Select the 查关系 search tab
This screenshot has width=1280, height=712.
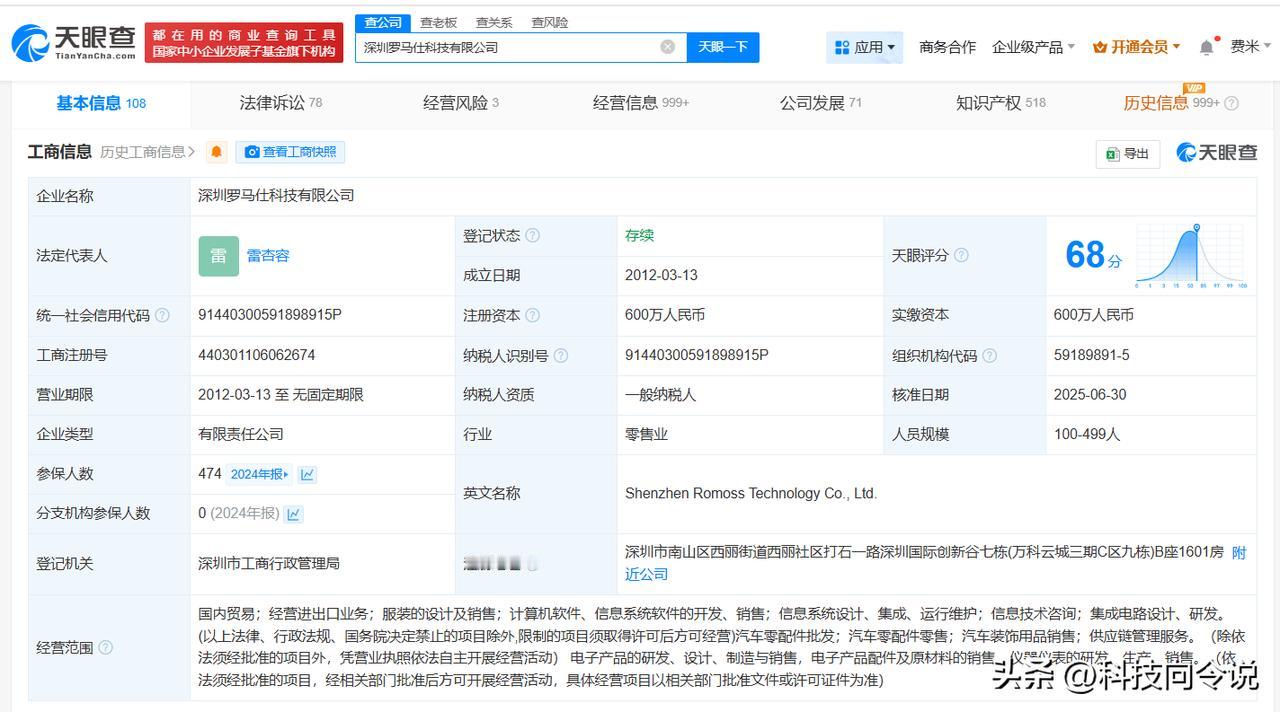pyautogui.click(x=494, y=22)
